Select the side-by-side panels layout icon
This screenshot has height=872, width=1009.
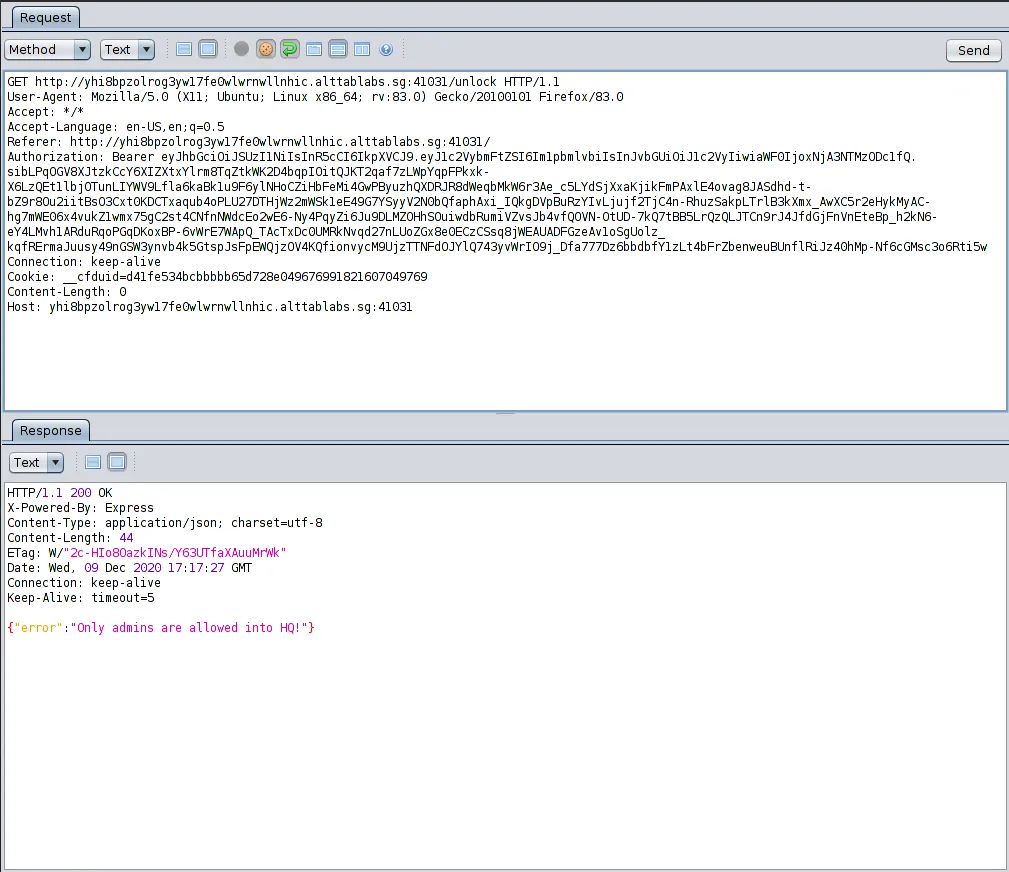[362, 49]
